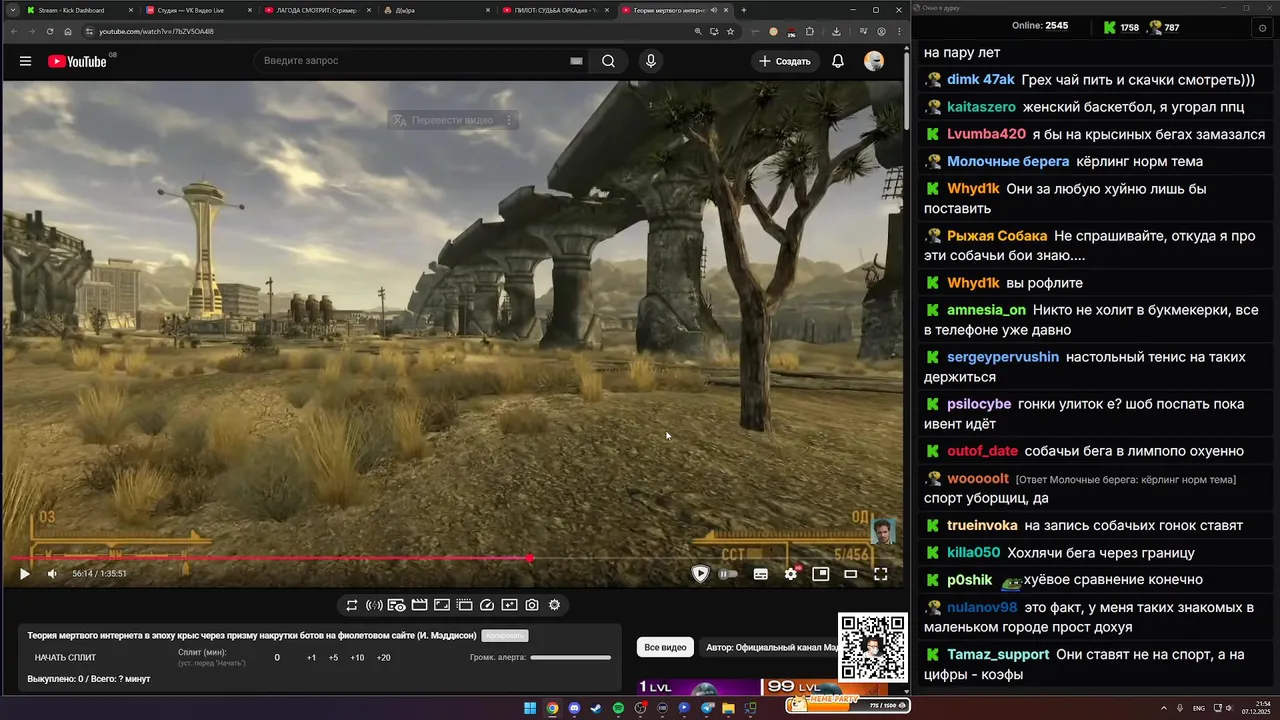Click the YouTube search magnifier button
1280x720 pixels.
pyautogui.click(x=608, y=61)
